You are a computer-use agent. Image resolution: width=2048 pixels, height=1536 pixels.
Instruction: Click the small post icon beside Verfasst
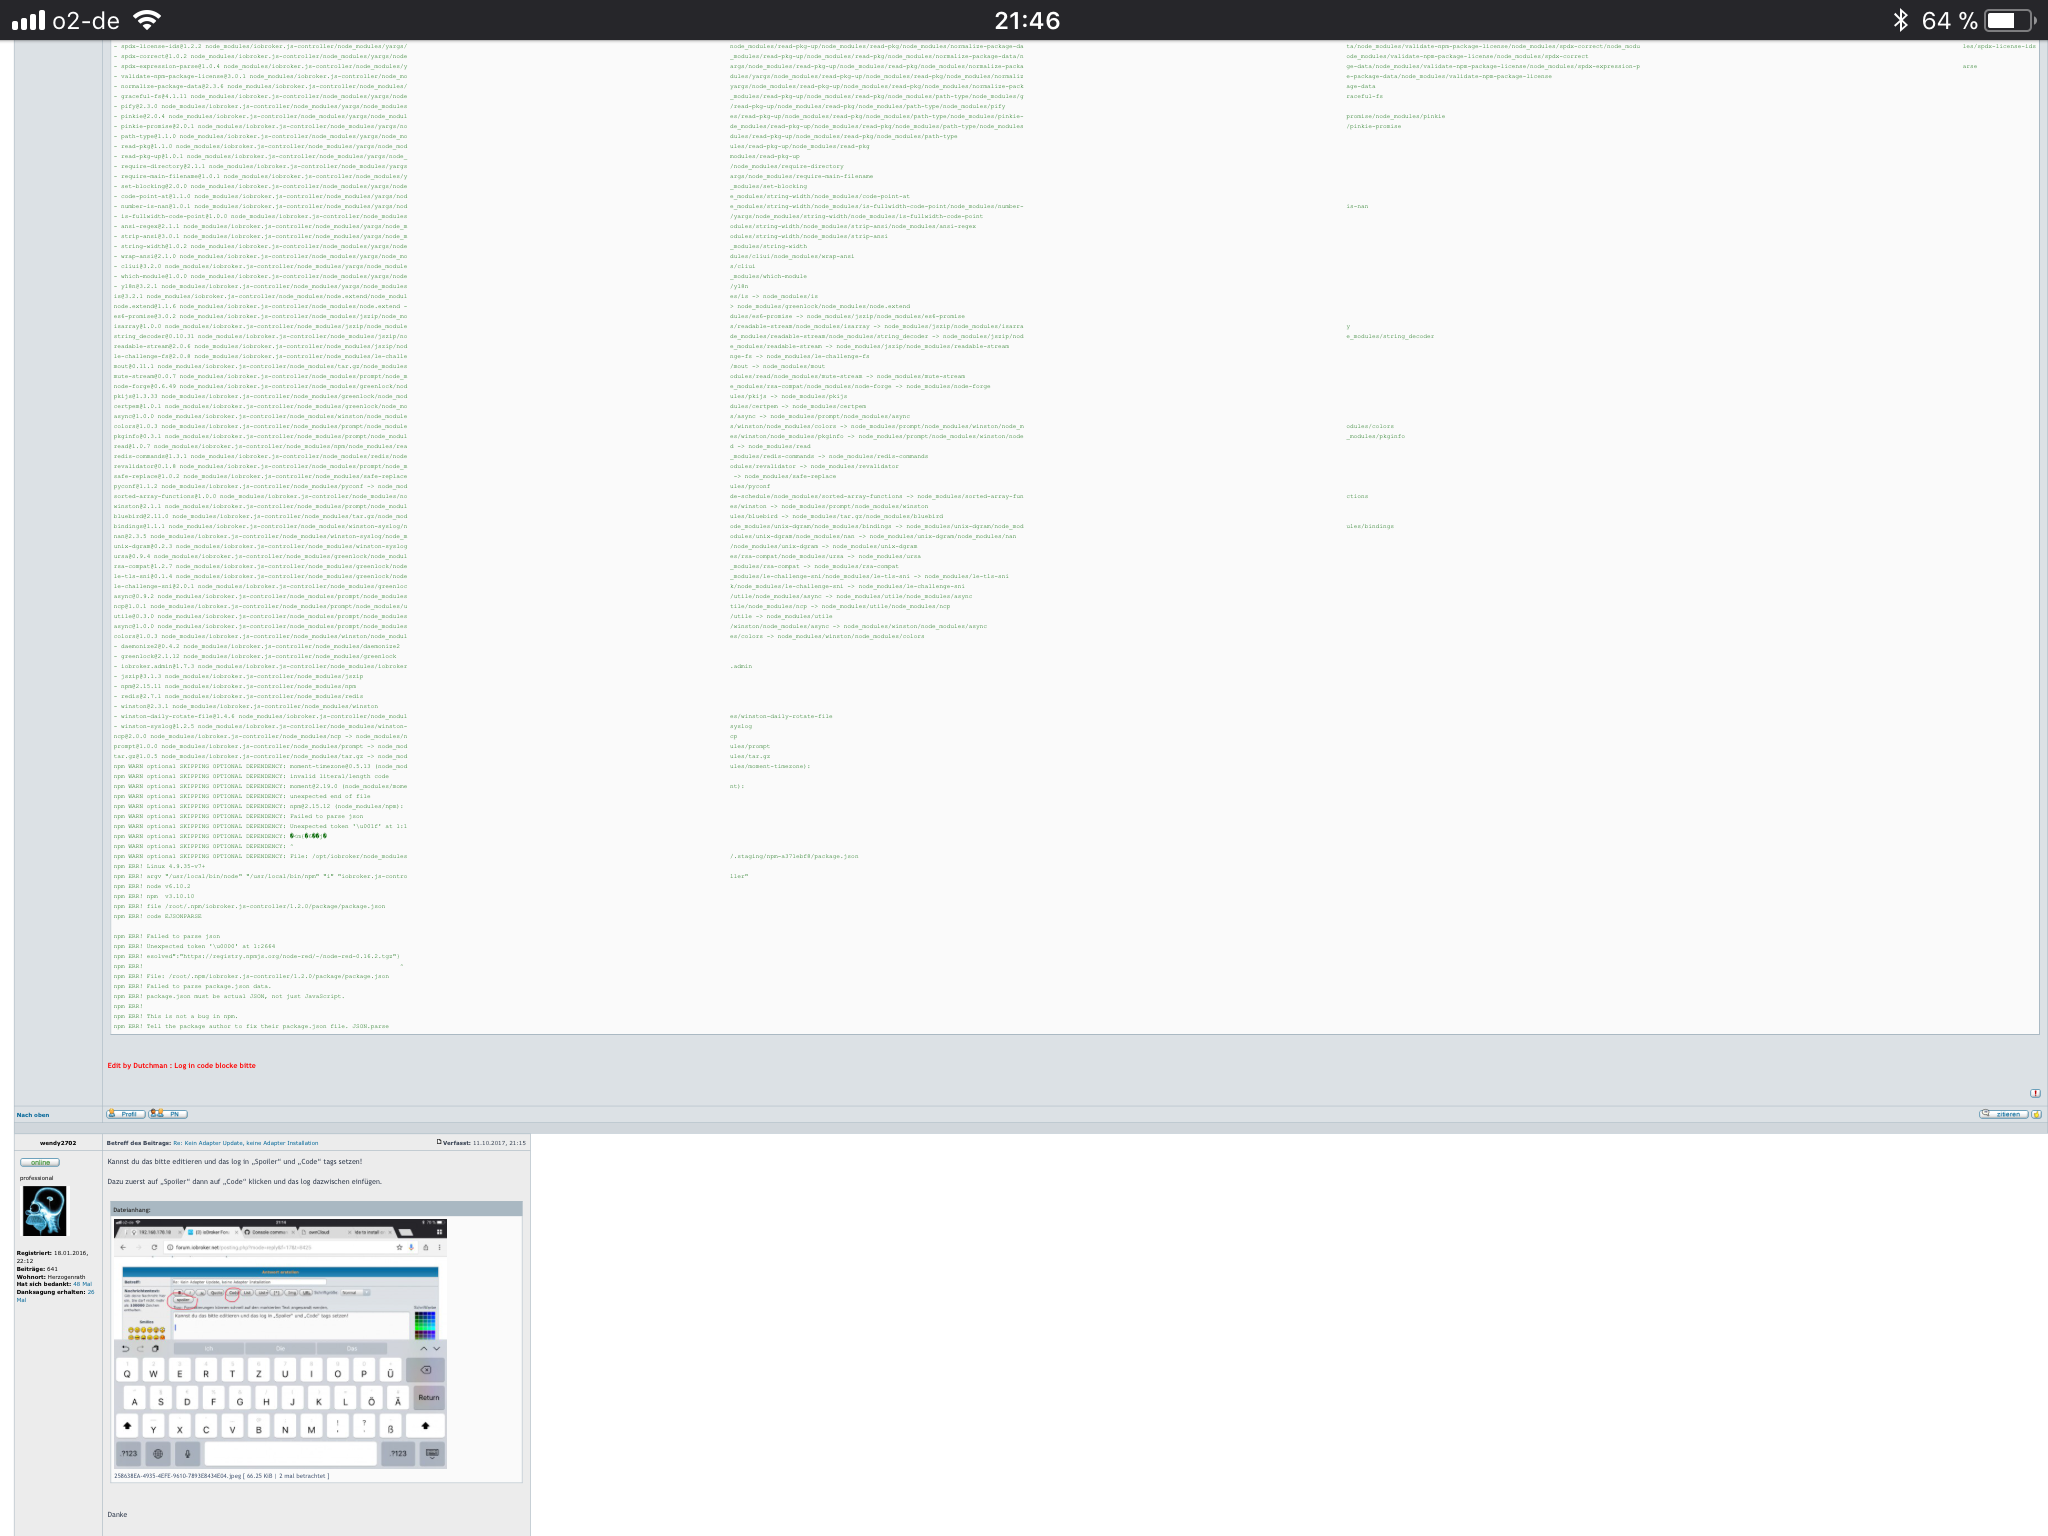[x=439, y=1142]
